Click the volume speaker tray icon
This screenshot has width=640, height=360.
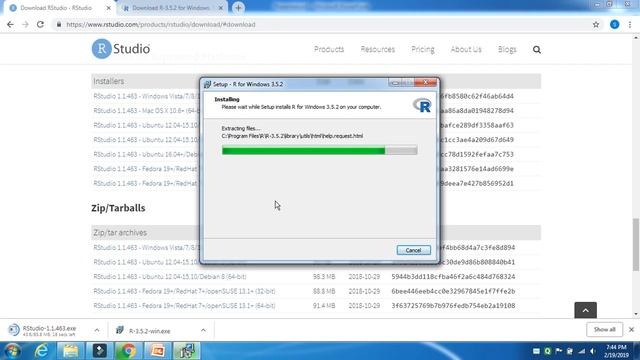click(x=593, y=351)
